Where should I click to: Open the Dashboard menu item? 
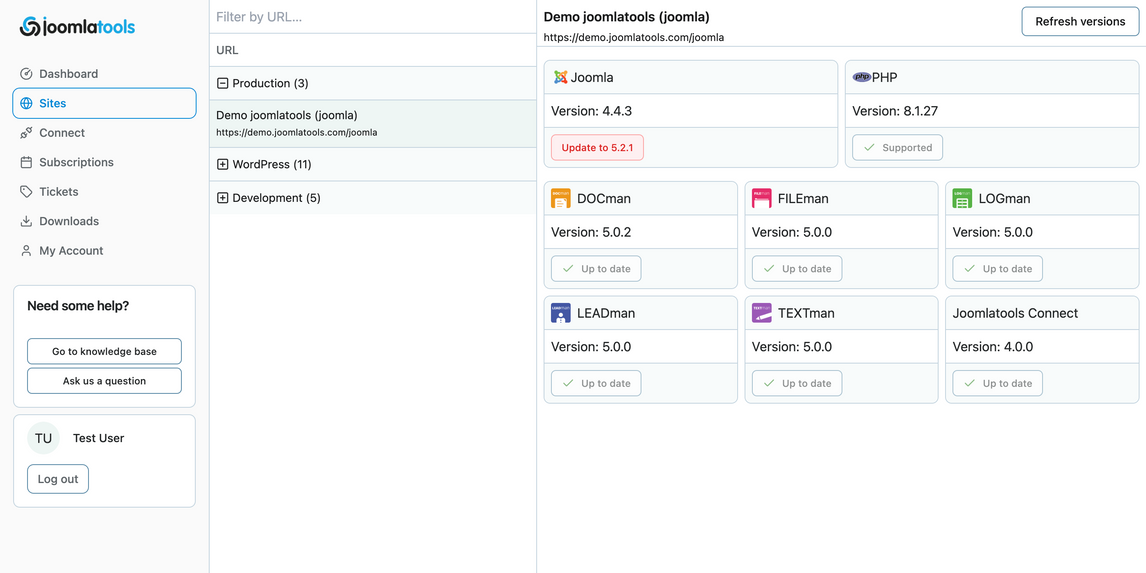tap(105, 74)
